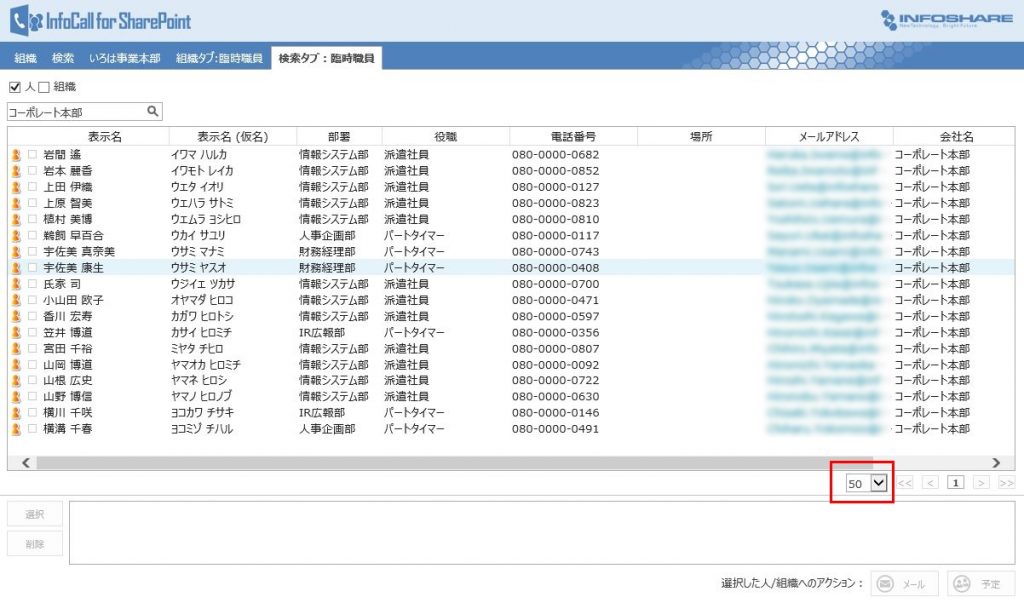Screen dimensions: 1024x603
Task: Click person icon beside 岩間 遙
Action: (16, 155)
